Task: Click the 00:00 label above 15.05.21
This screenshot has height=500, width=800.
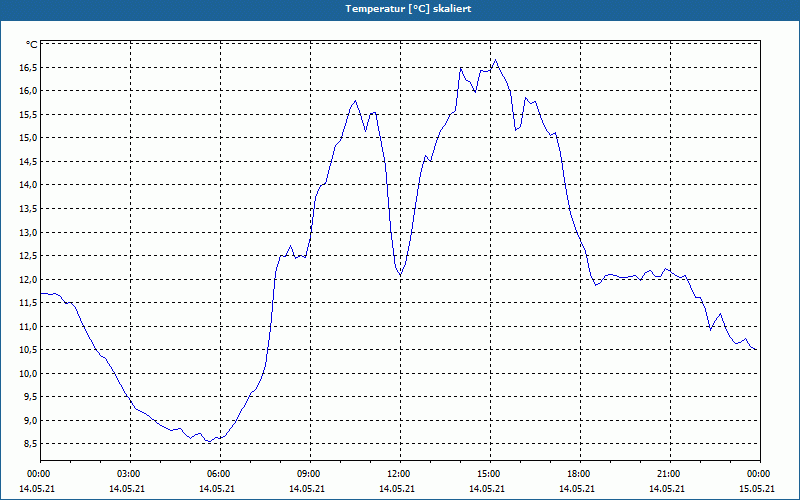Action: [760, 474]
